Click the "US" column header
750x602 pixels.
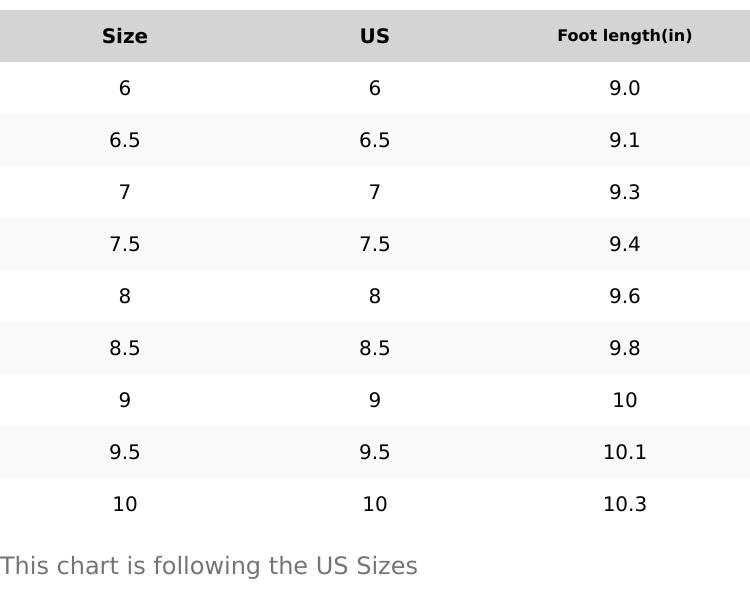point(374,36)
